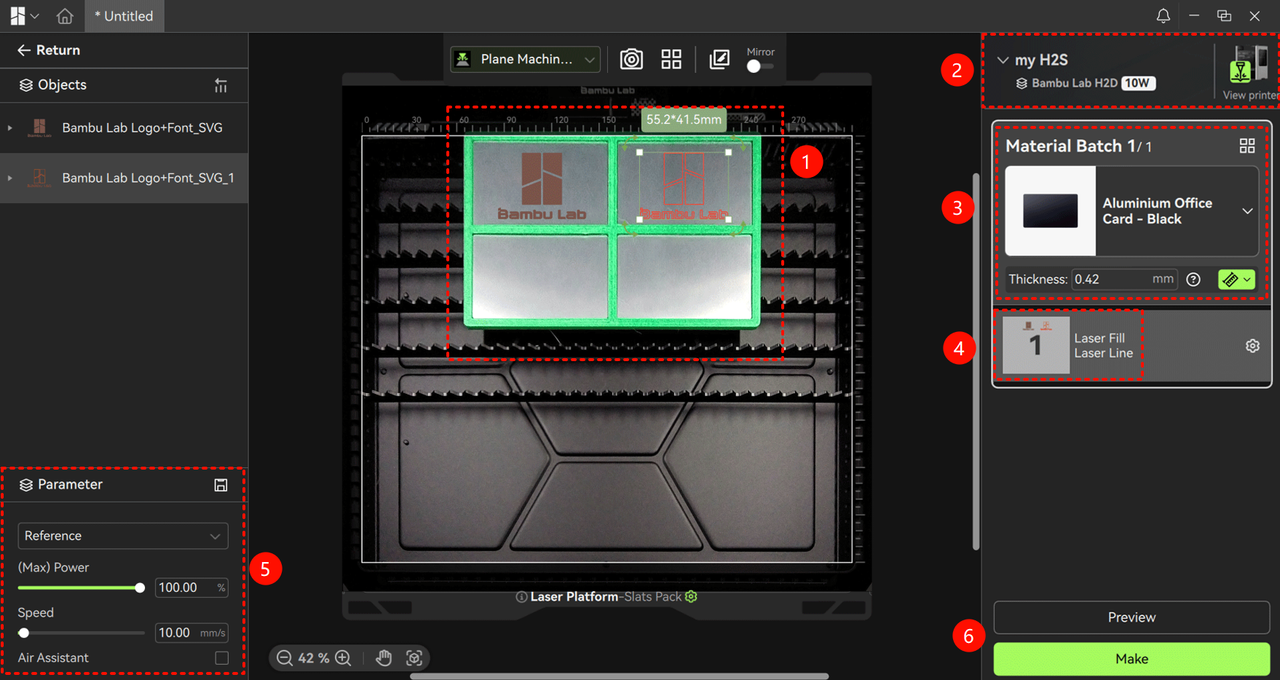
Task: Click the Laser Platform info icon
Action: tap(521, 597)
